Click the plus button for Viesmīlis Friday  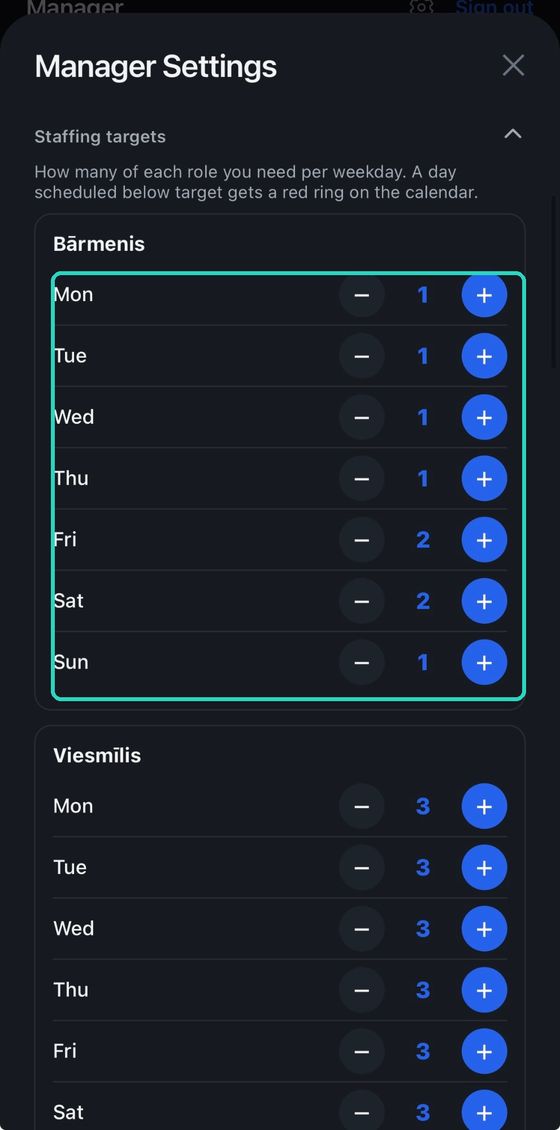tap(484, 1051)
